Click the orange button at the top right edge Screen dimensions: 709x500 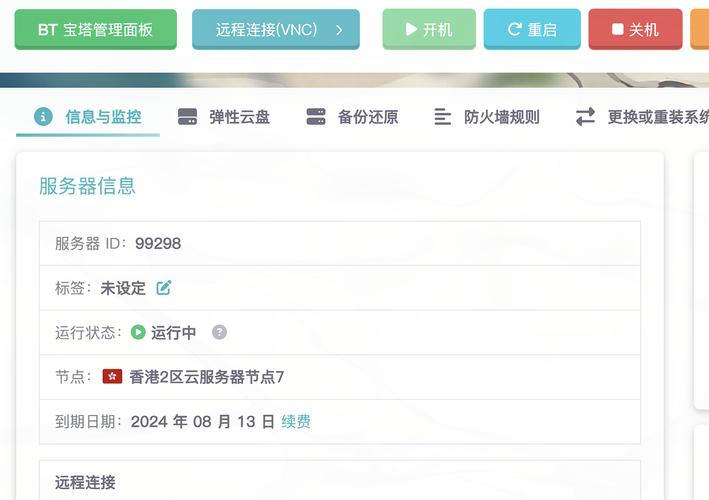[700, 29]
